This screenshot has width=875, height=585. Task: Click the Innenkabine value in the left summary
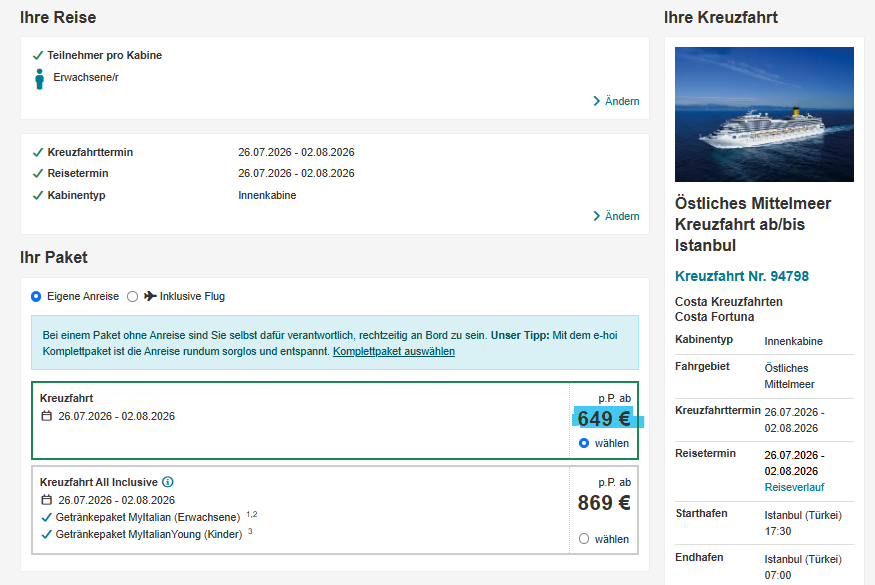[x=267, y=195]
